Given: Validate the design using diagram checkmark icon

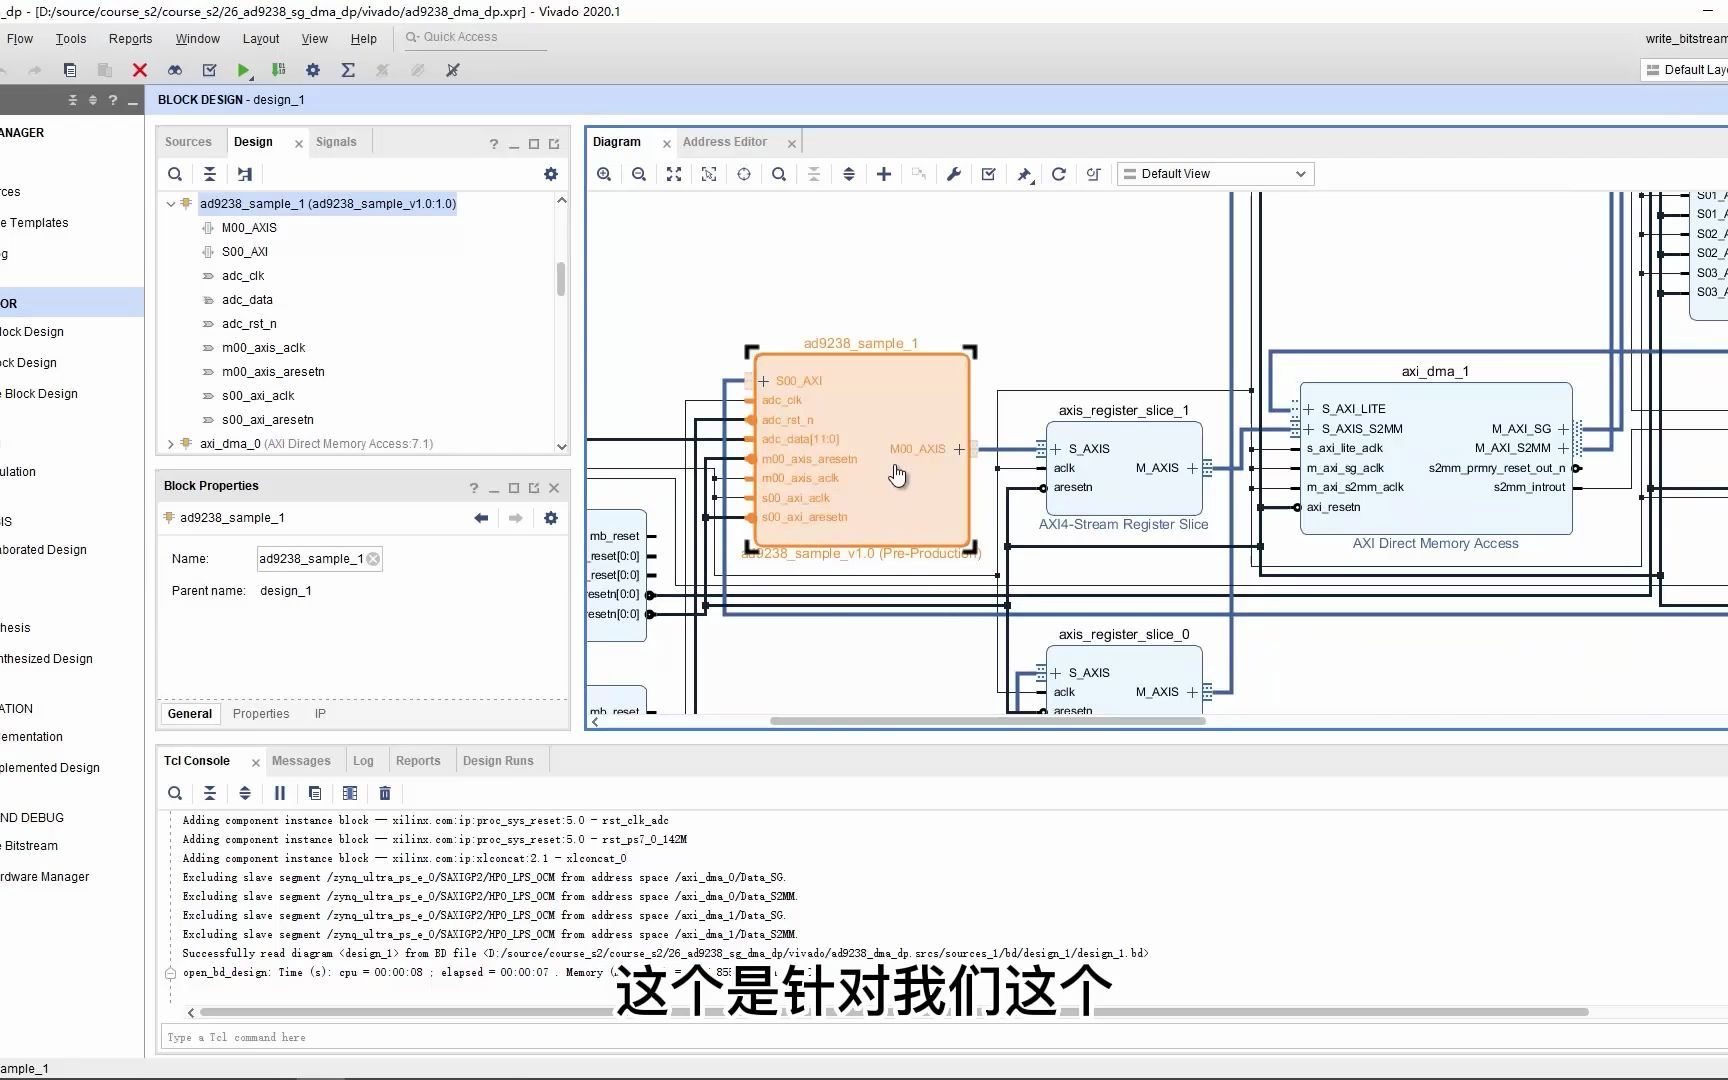Looking at the screenshot, I should 989,174.
